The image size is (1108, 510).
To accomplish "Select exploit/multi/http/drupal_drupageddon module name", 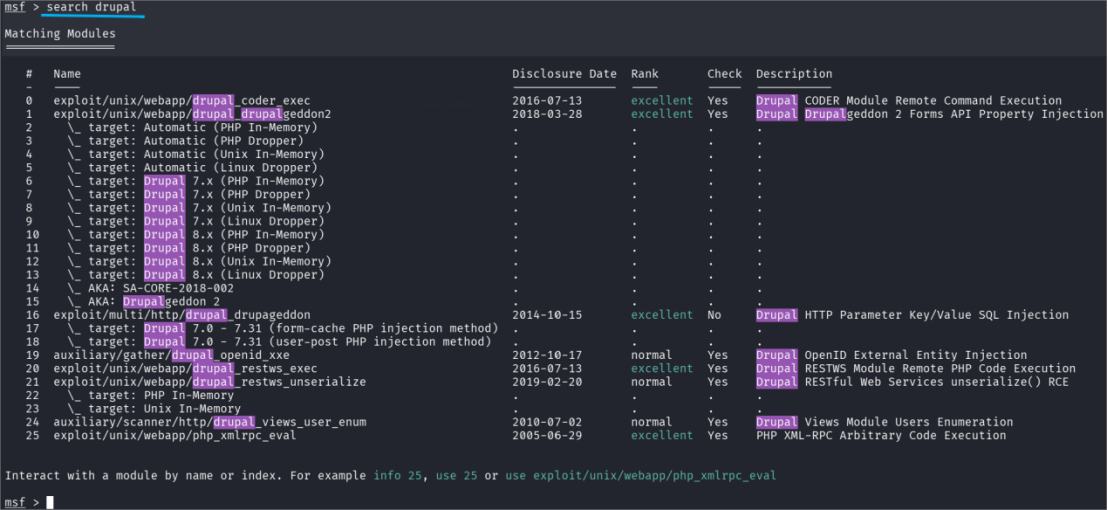I will tap(182, 315).
